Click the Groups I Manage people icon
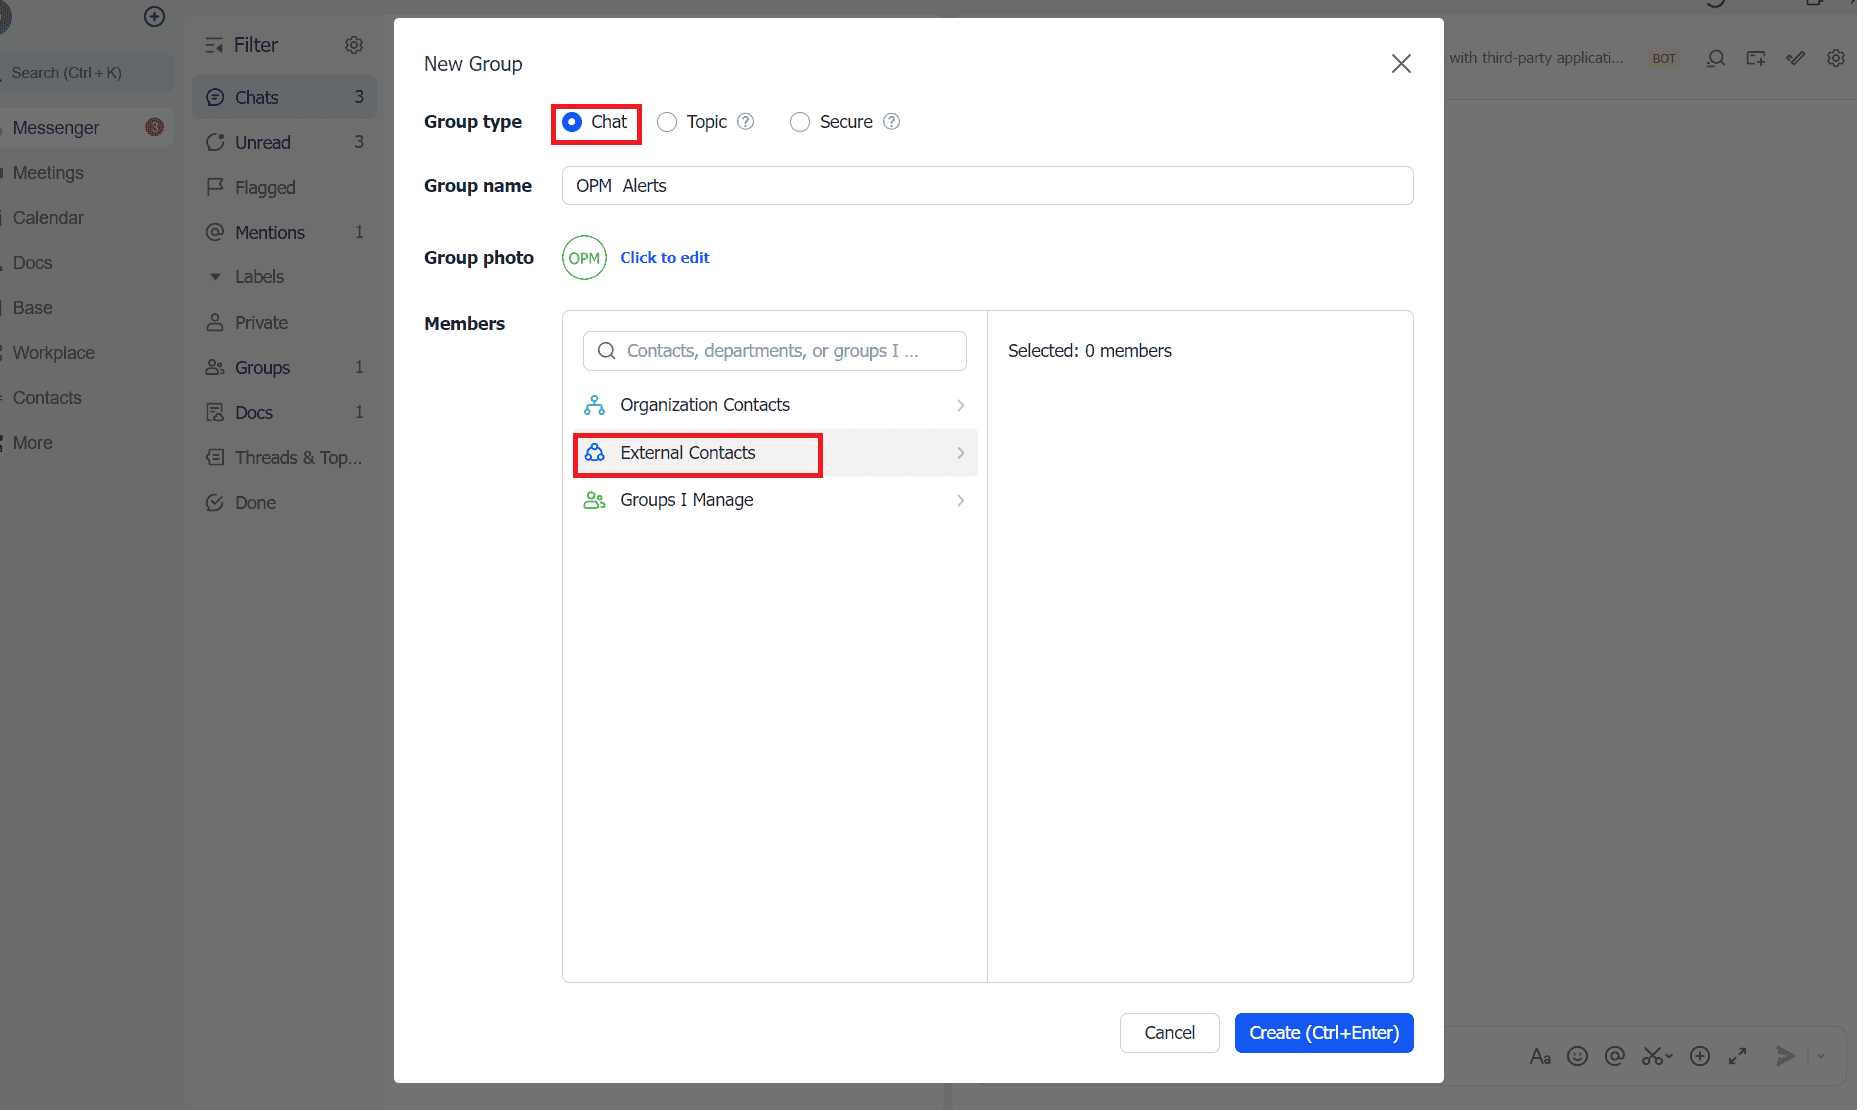Viewport: 1857px width, 1110px height. tap(594, 500)
